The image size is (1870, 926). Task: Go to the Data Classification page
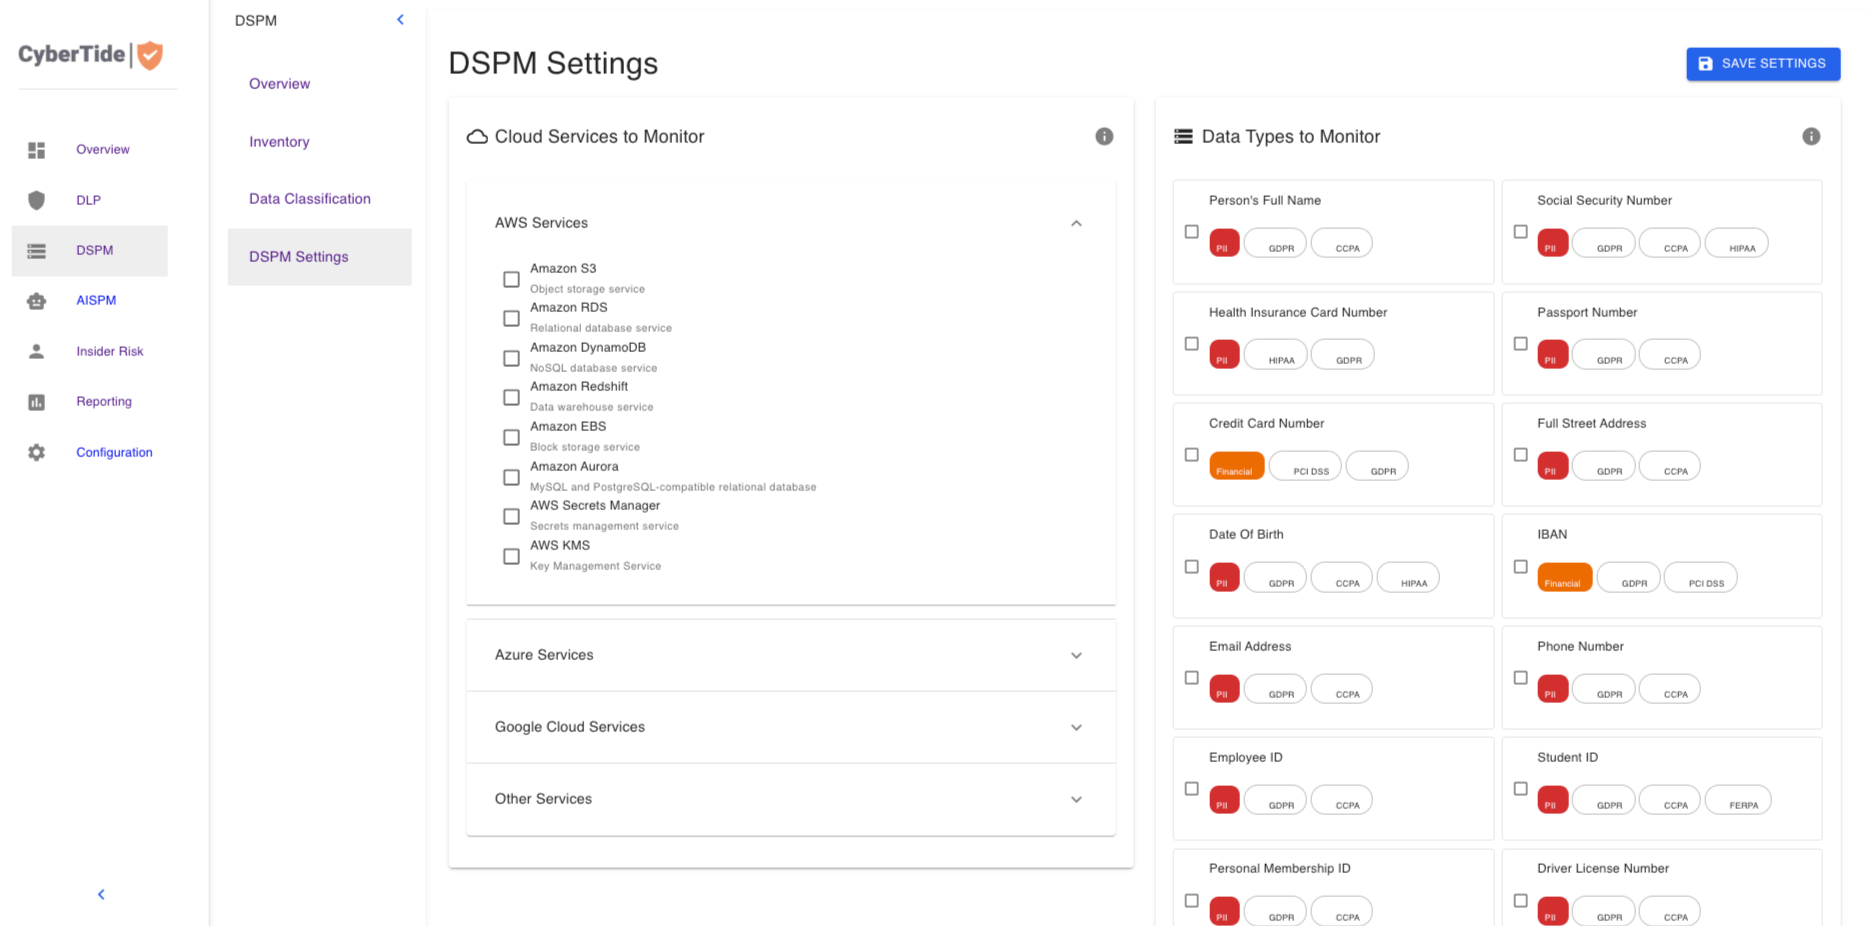click(x=309, y=199)
